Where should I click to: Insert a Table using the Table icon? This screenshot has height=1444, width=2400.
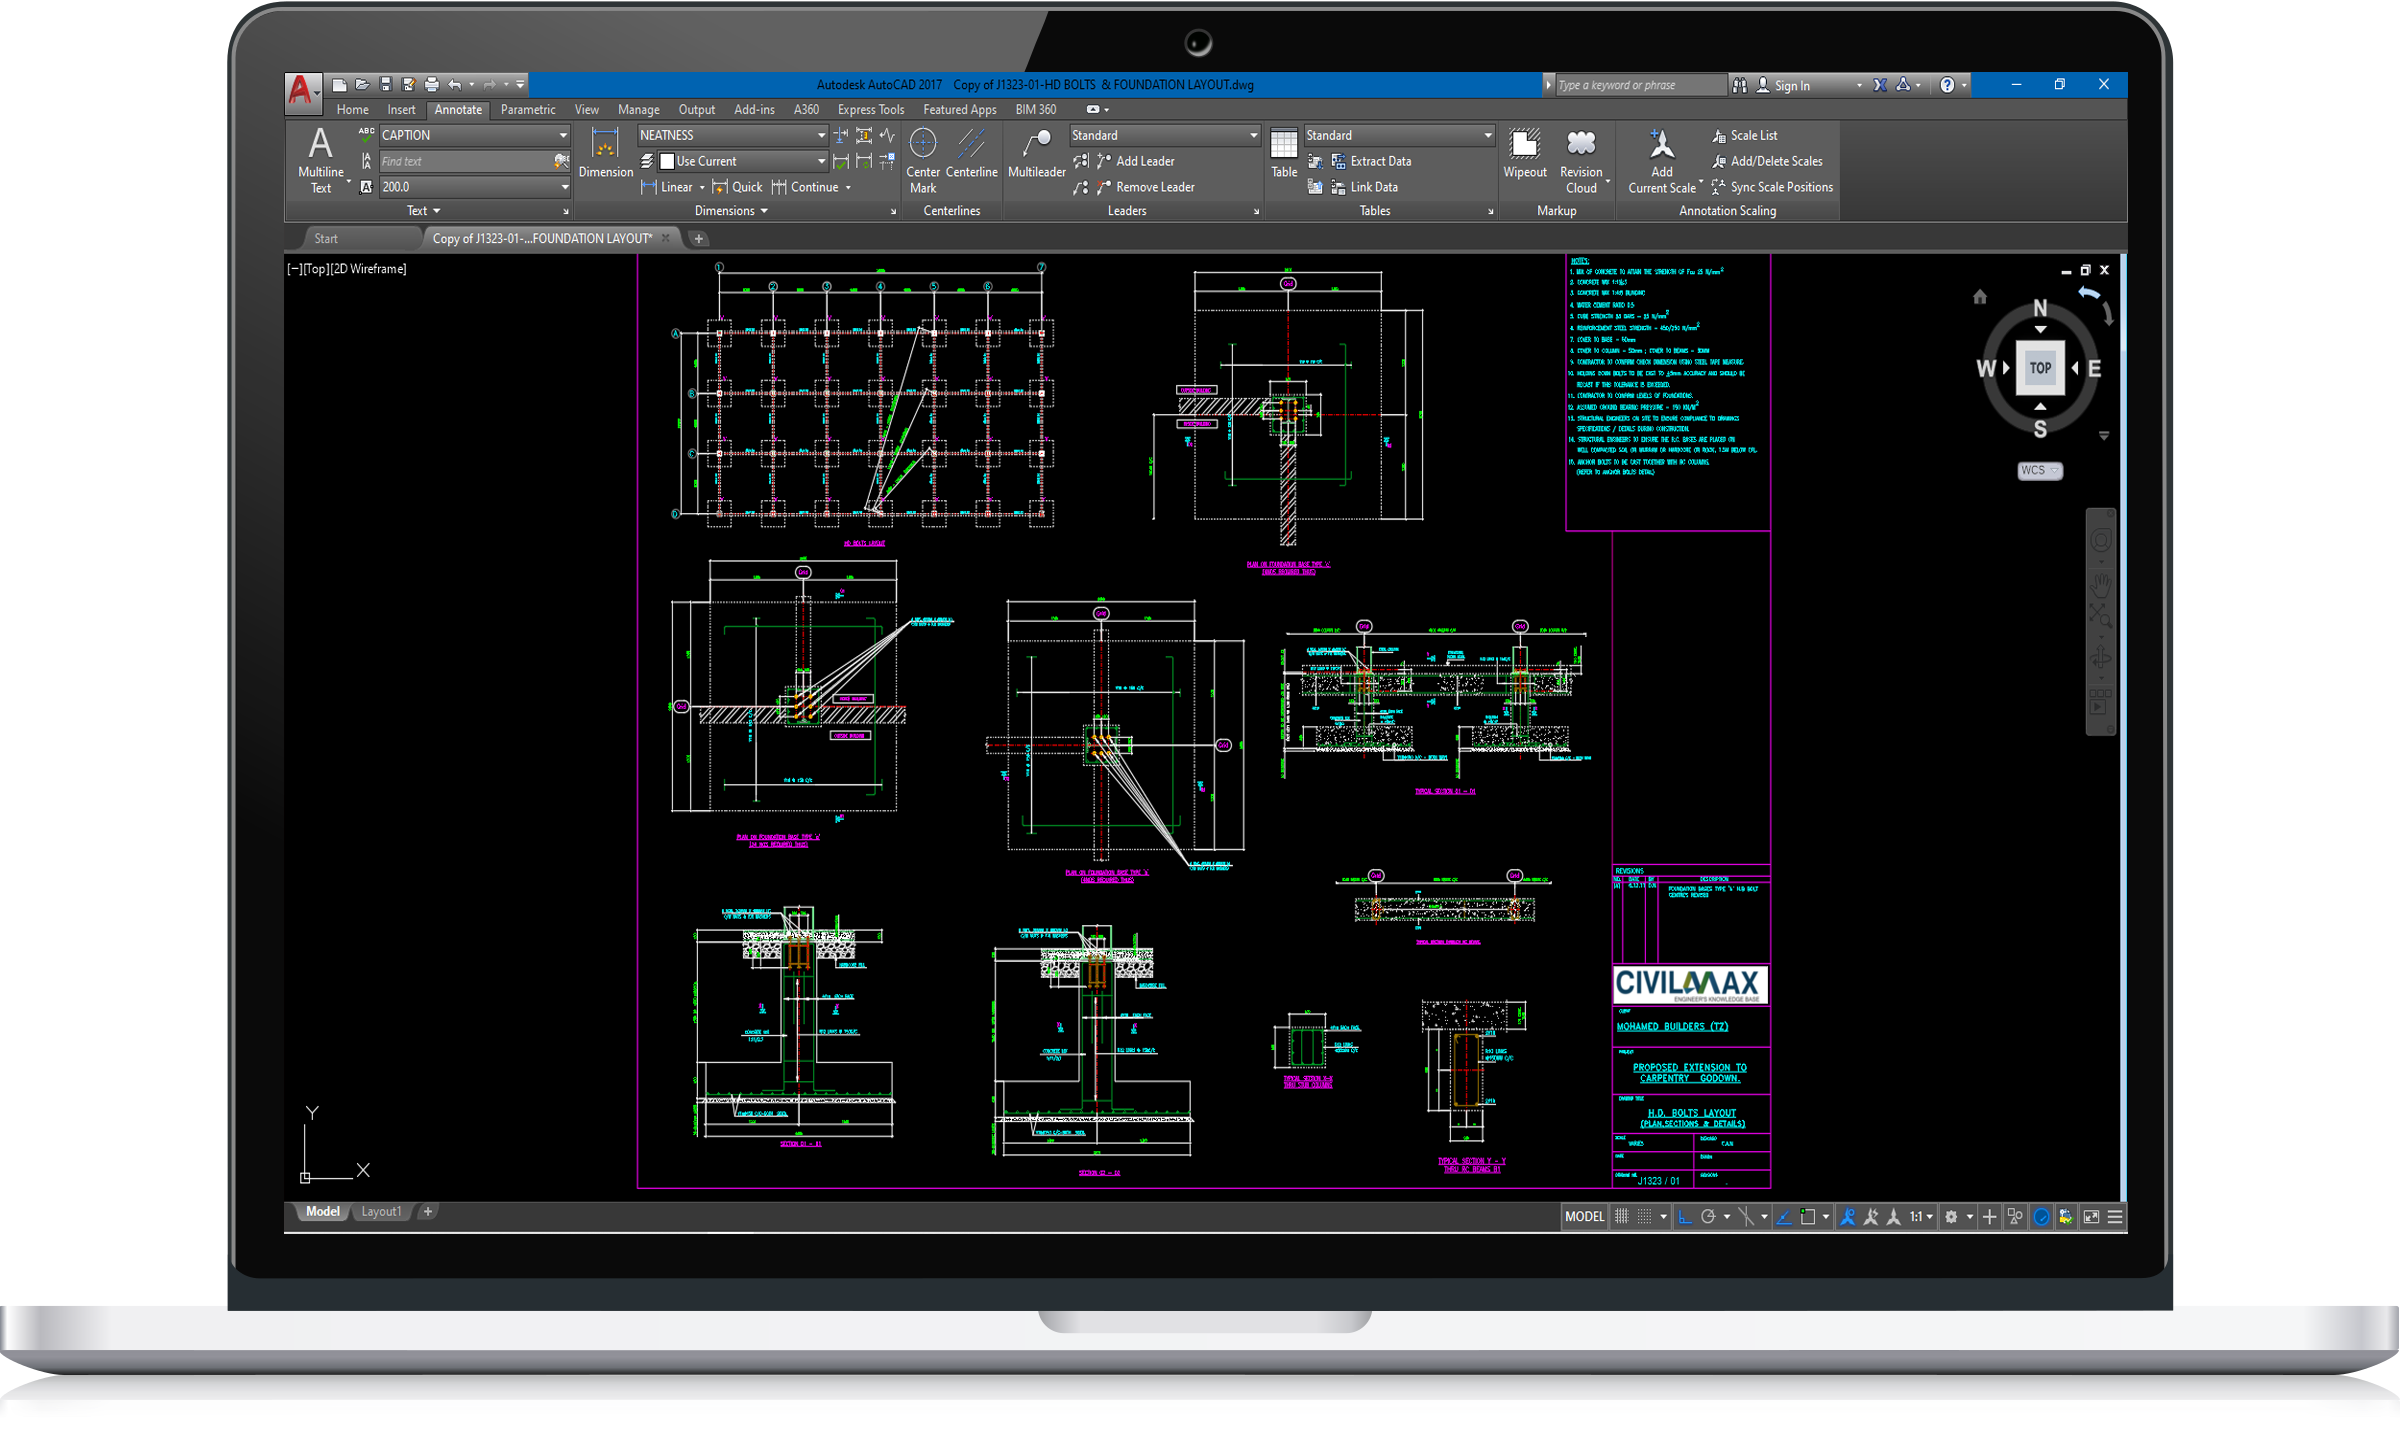1284,153
